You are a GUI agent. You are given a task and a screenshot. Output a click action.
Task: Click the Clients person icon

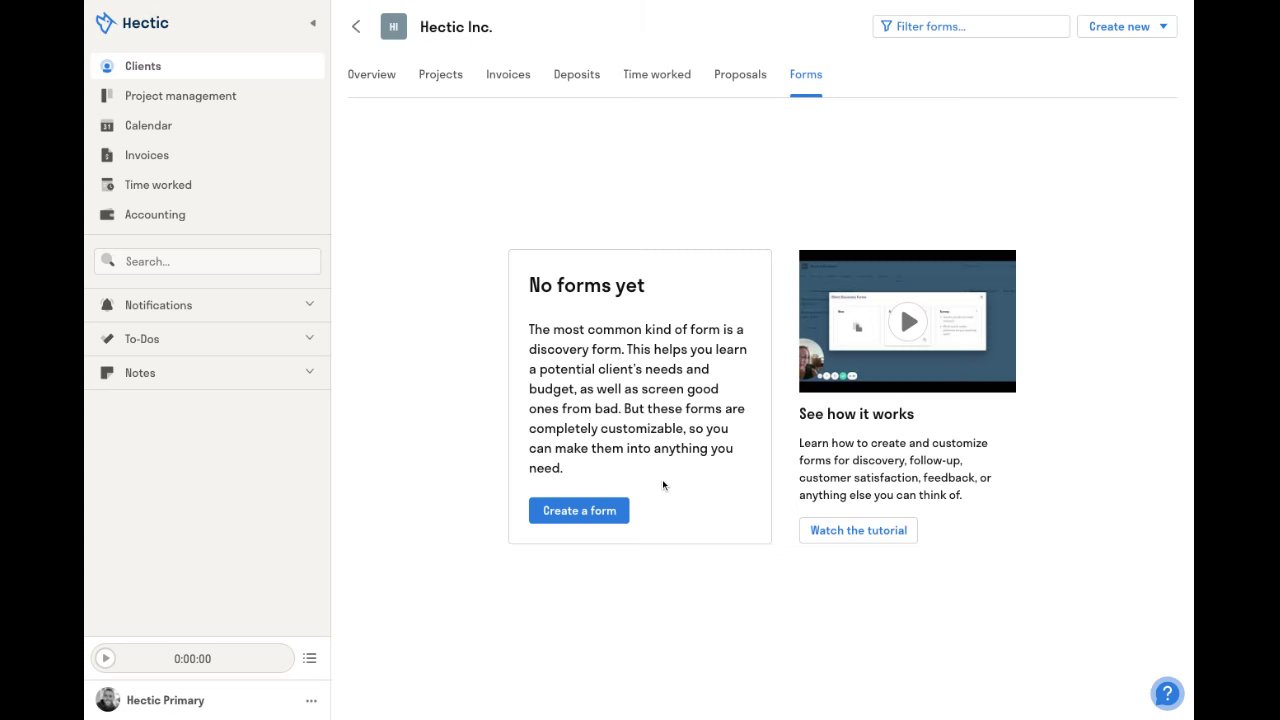107,66
